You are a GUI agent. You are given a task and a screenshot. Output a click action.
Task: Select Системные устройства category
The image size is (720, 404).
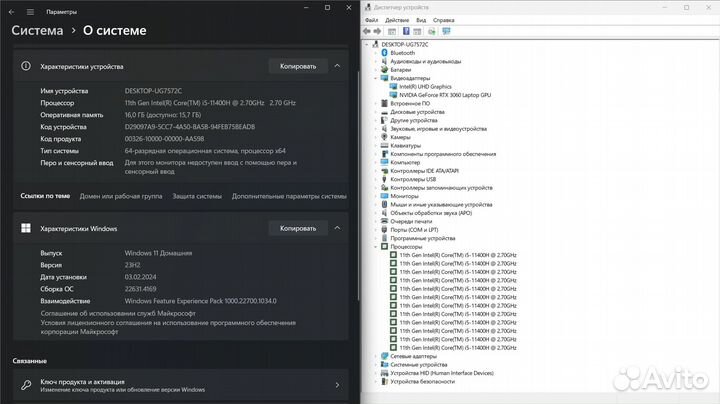419,365
